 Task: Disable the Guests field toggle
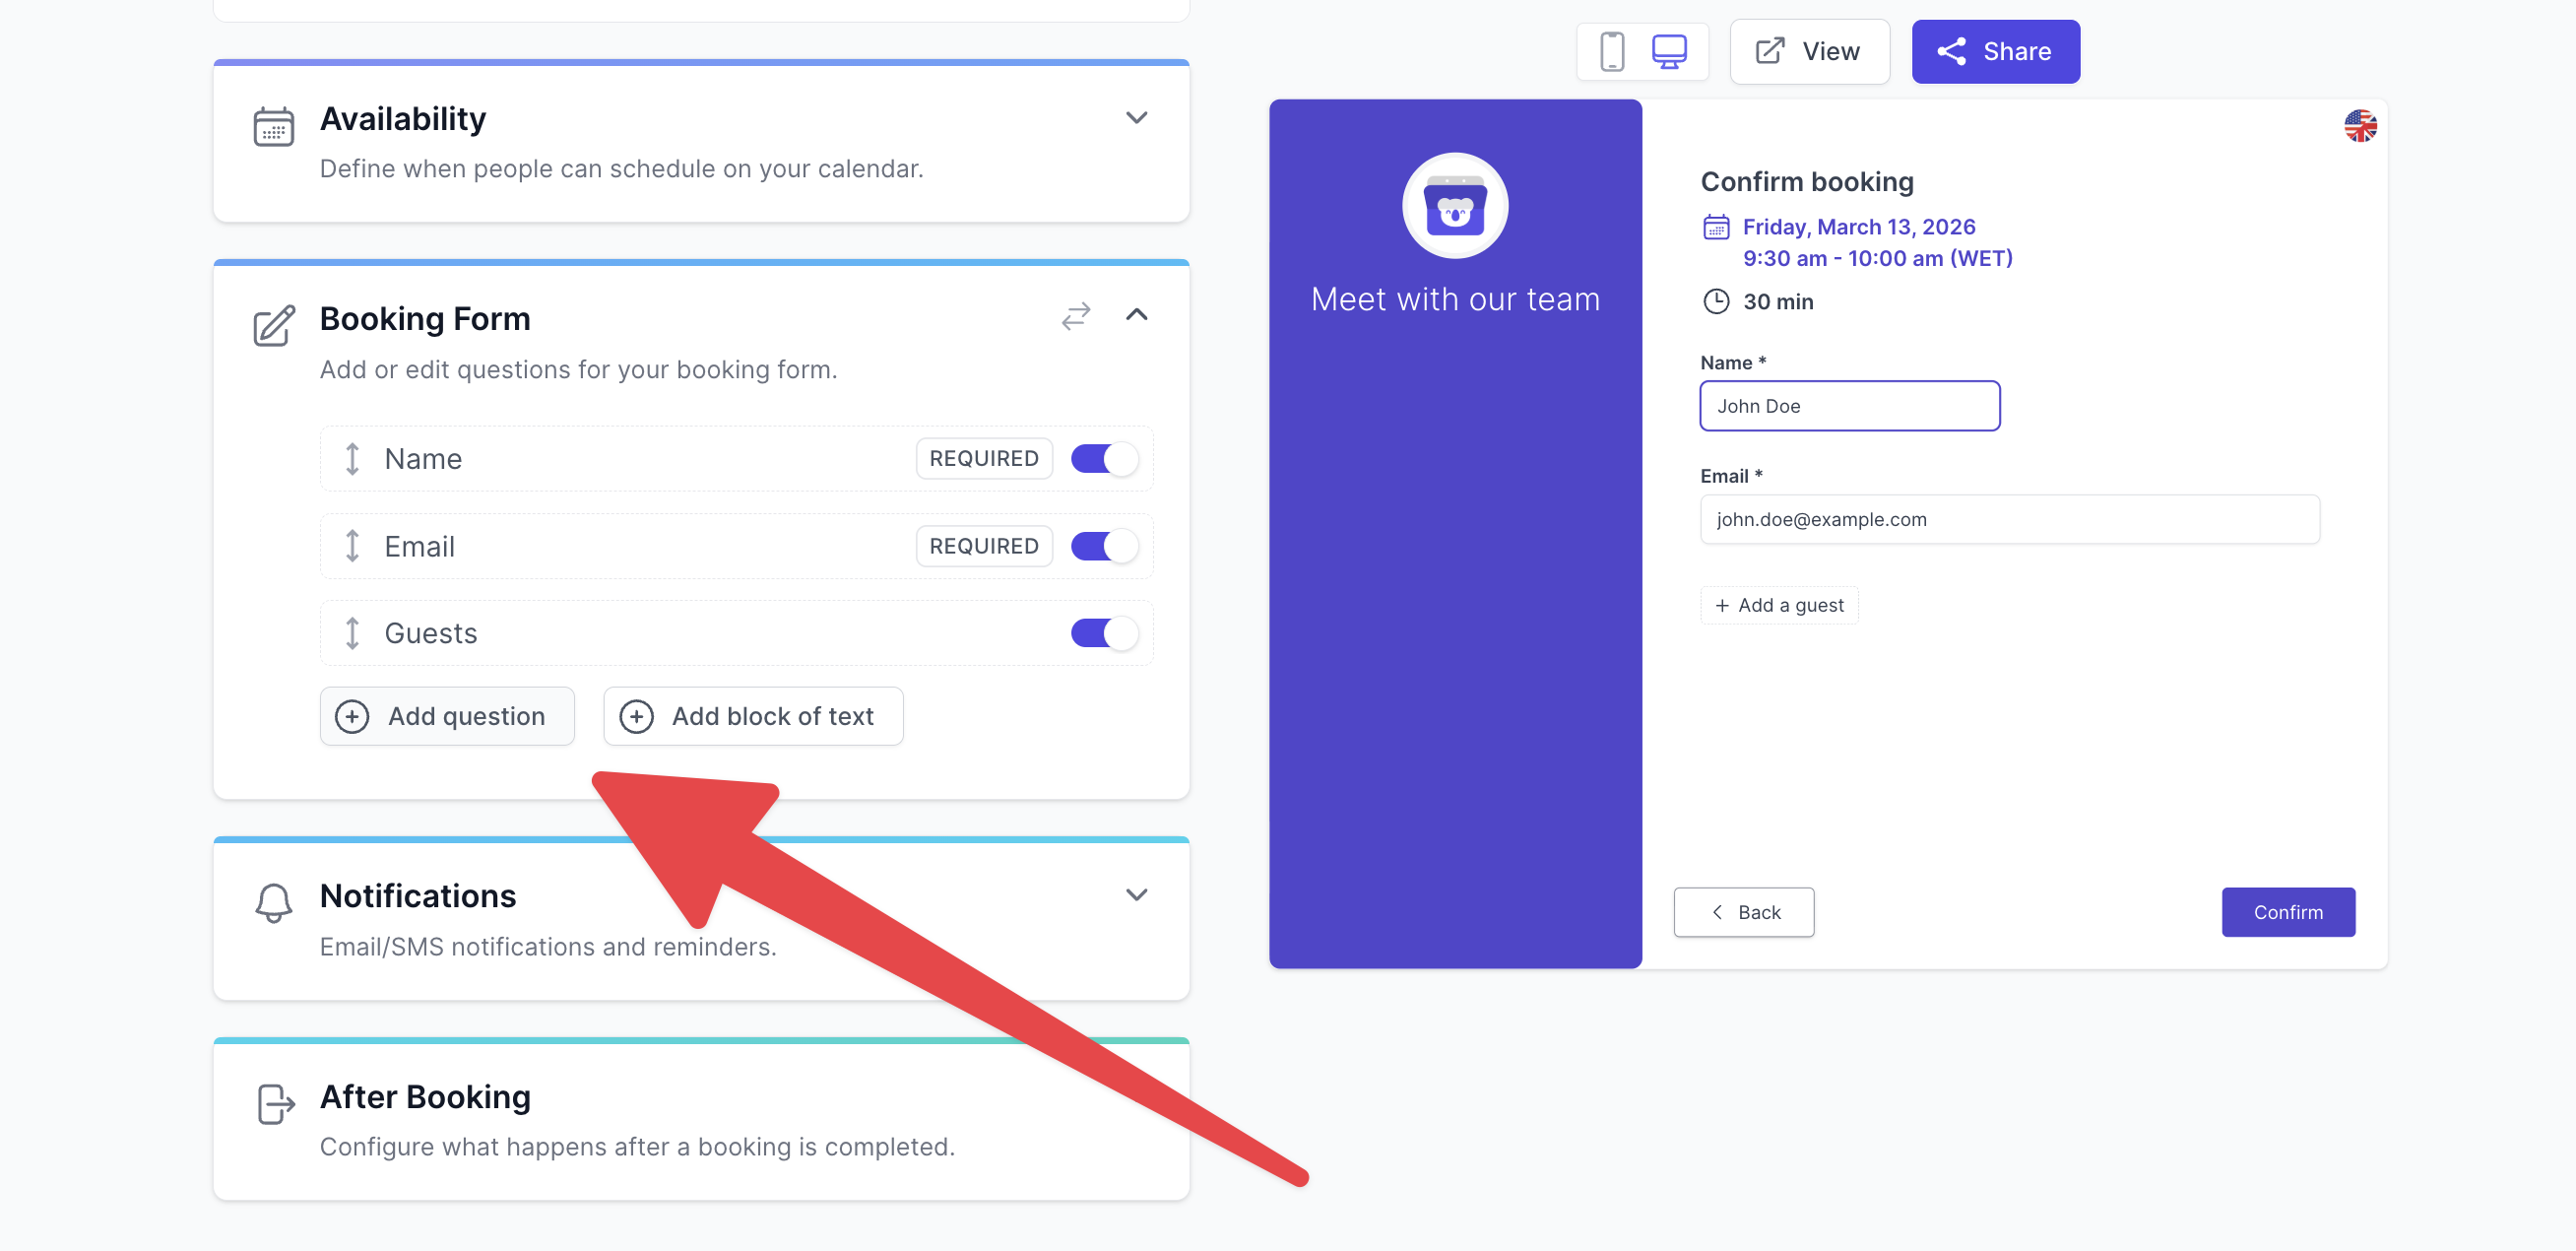point(1103,633)
